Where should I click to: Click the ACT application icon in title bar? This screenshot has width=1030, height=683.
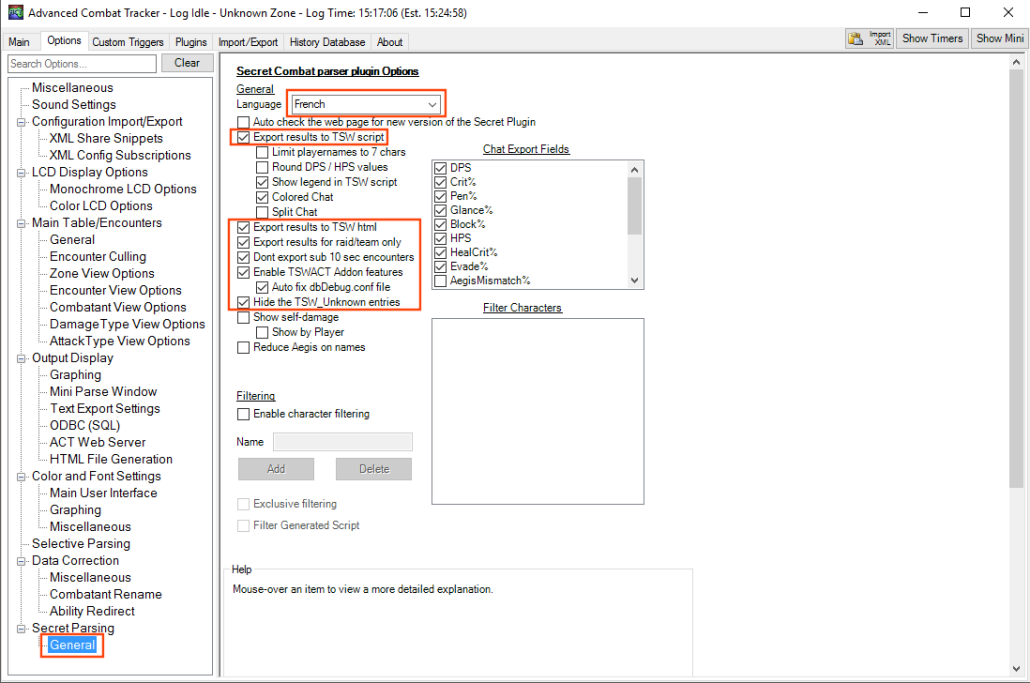point(15,12)
